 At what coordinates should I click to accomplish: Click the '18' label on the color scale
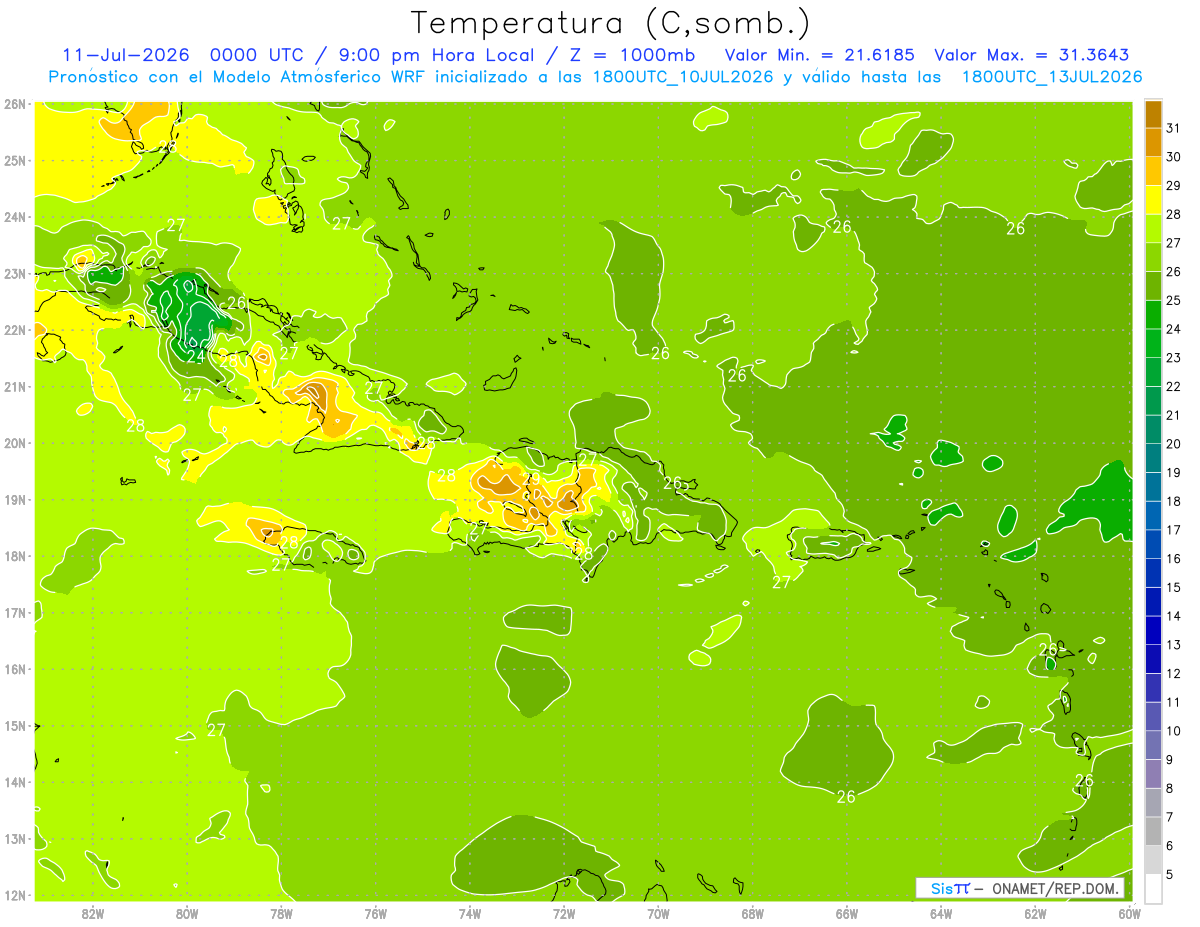(1174, 501)
